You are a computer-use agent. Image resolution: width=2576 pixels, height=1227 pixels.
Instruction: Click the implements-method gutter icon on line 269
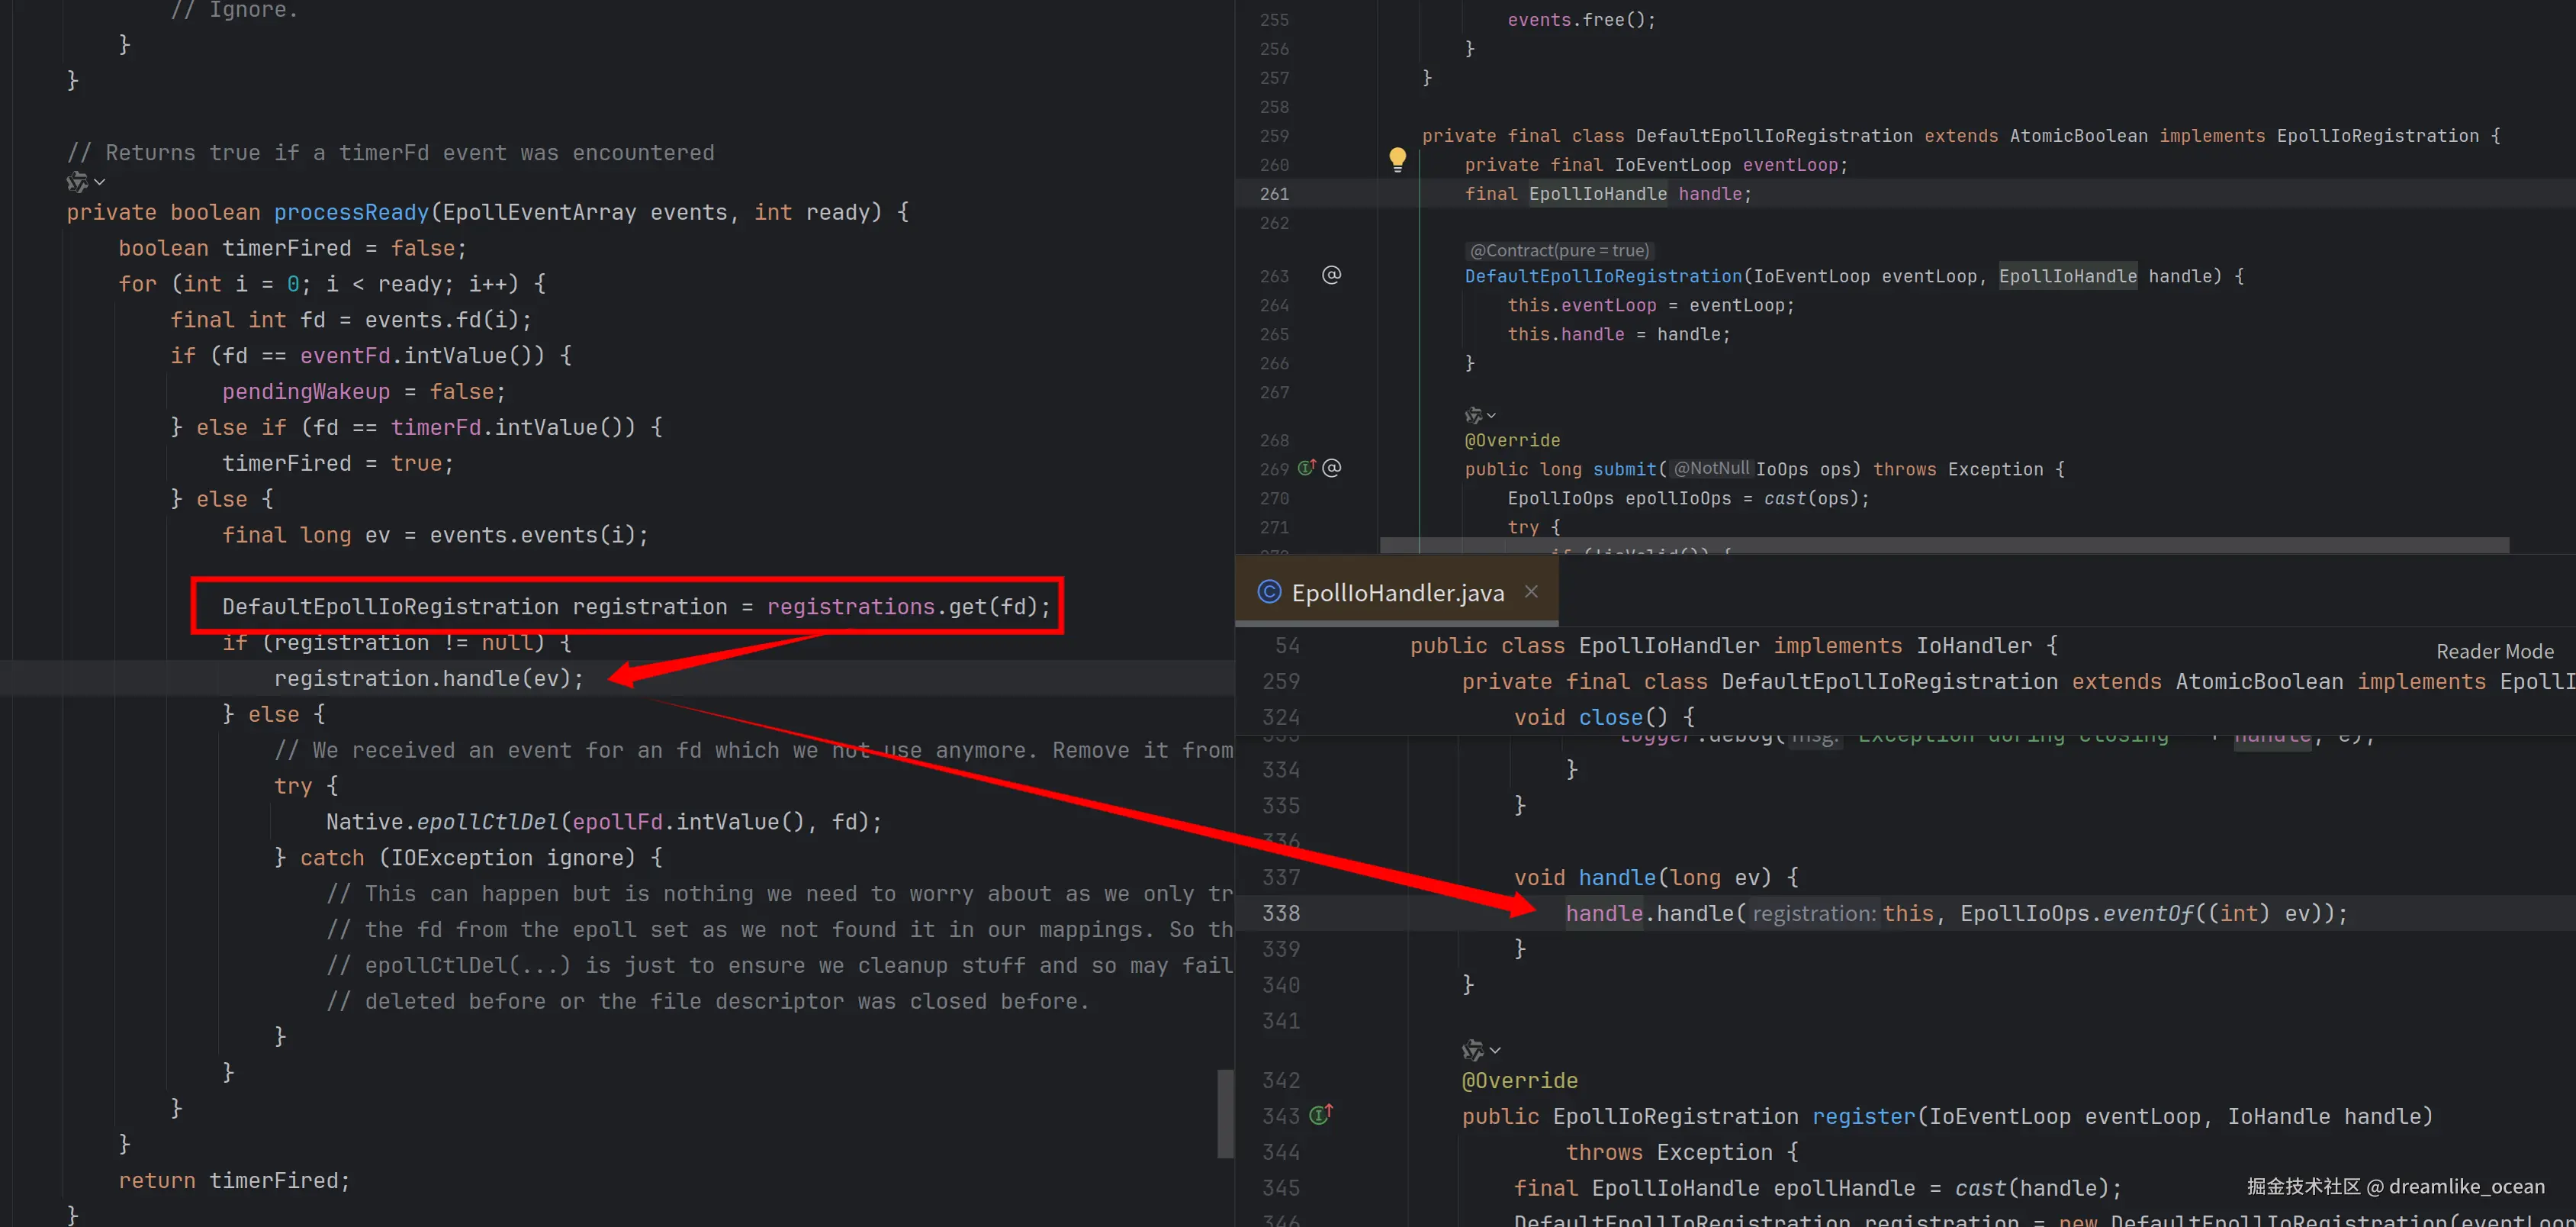click(1306, 468)
